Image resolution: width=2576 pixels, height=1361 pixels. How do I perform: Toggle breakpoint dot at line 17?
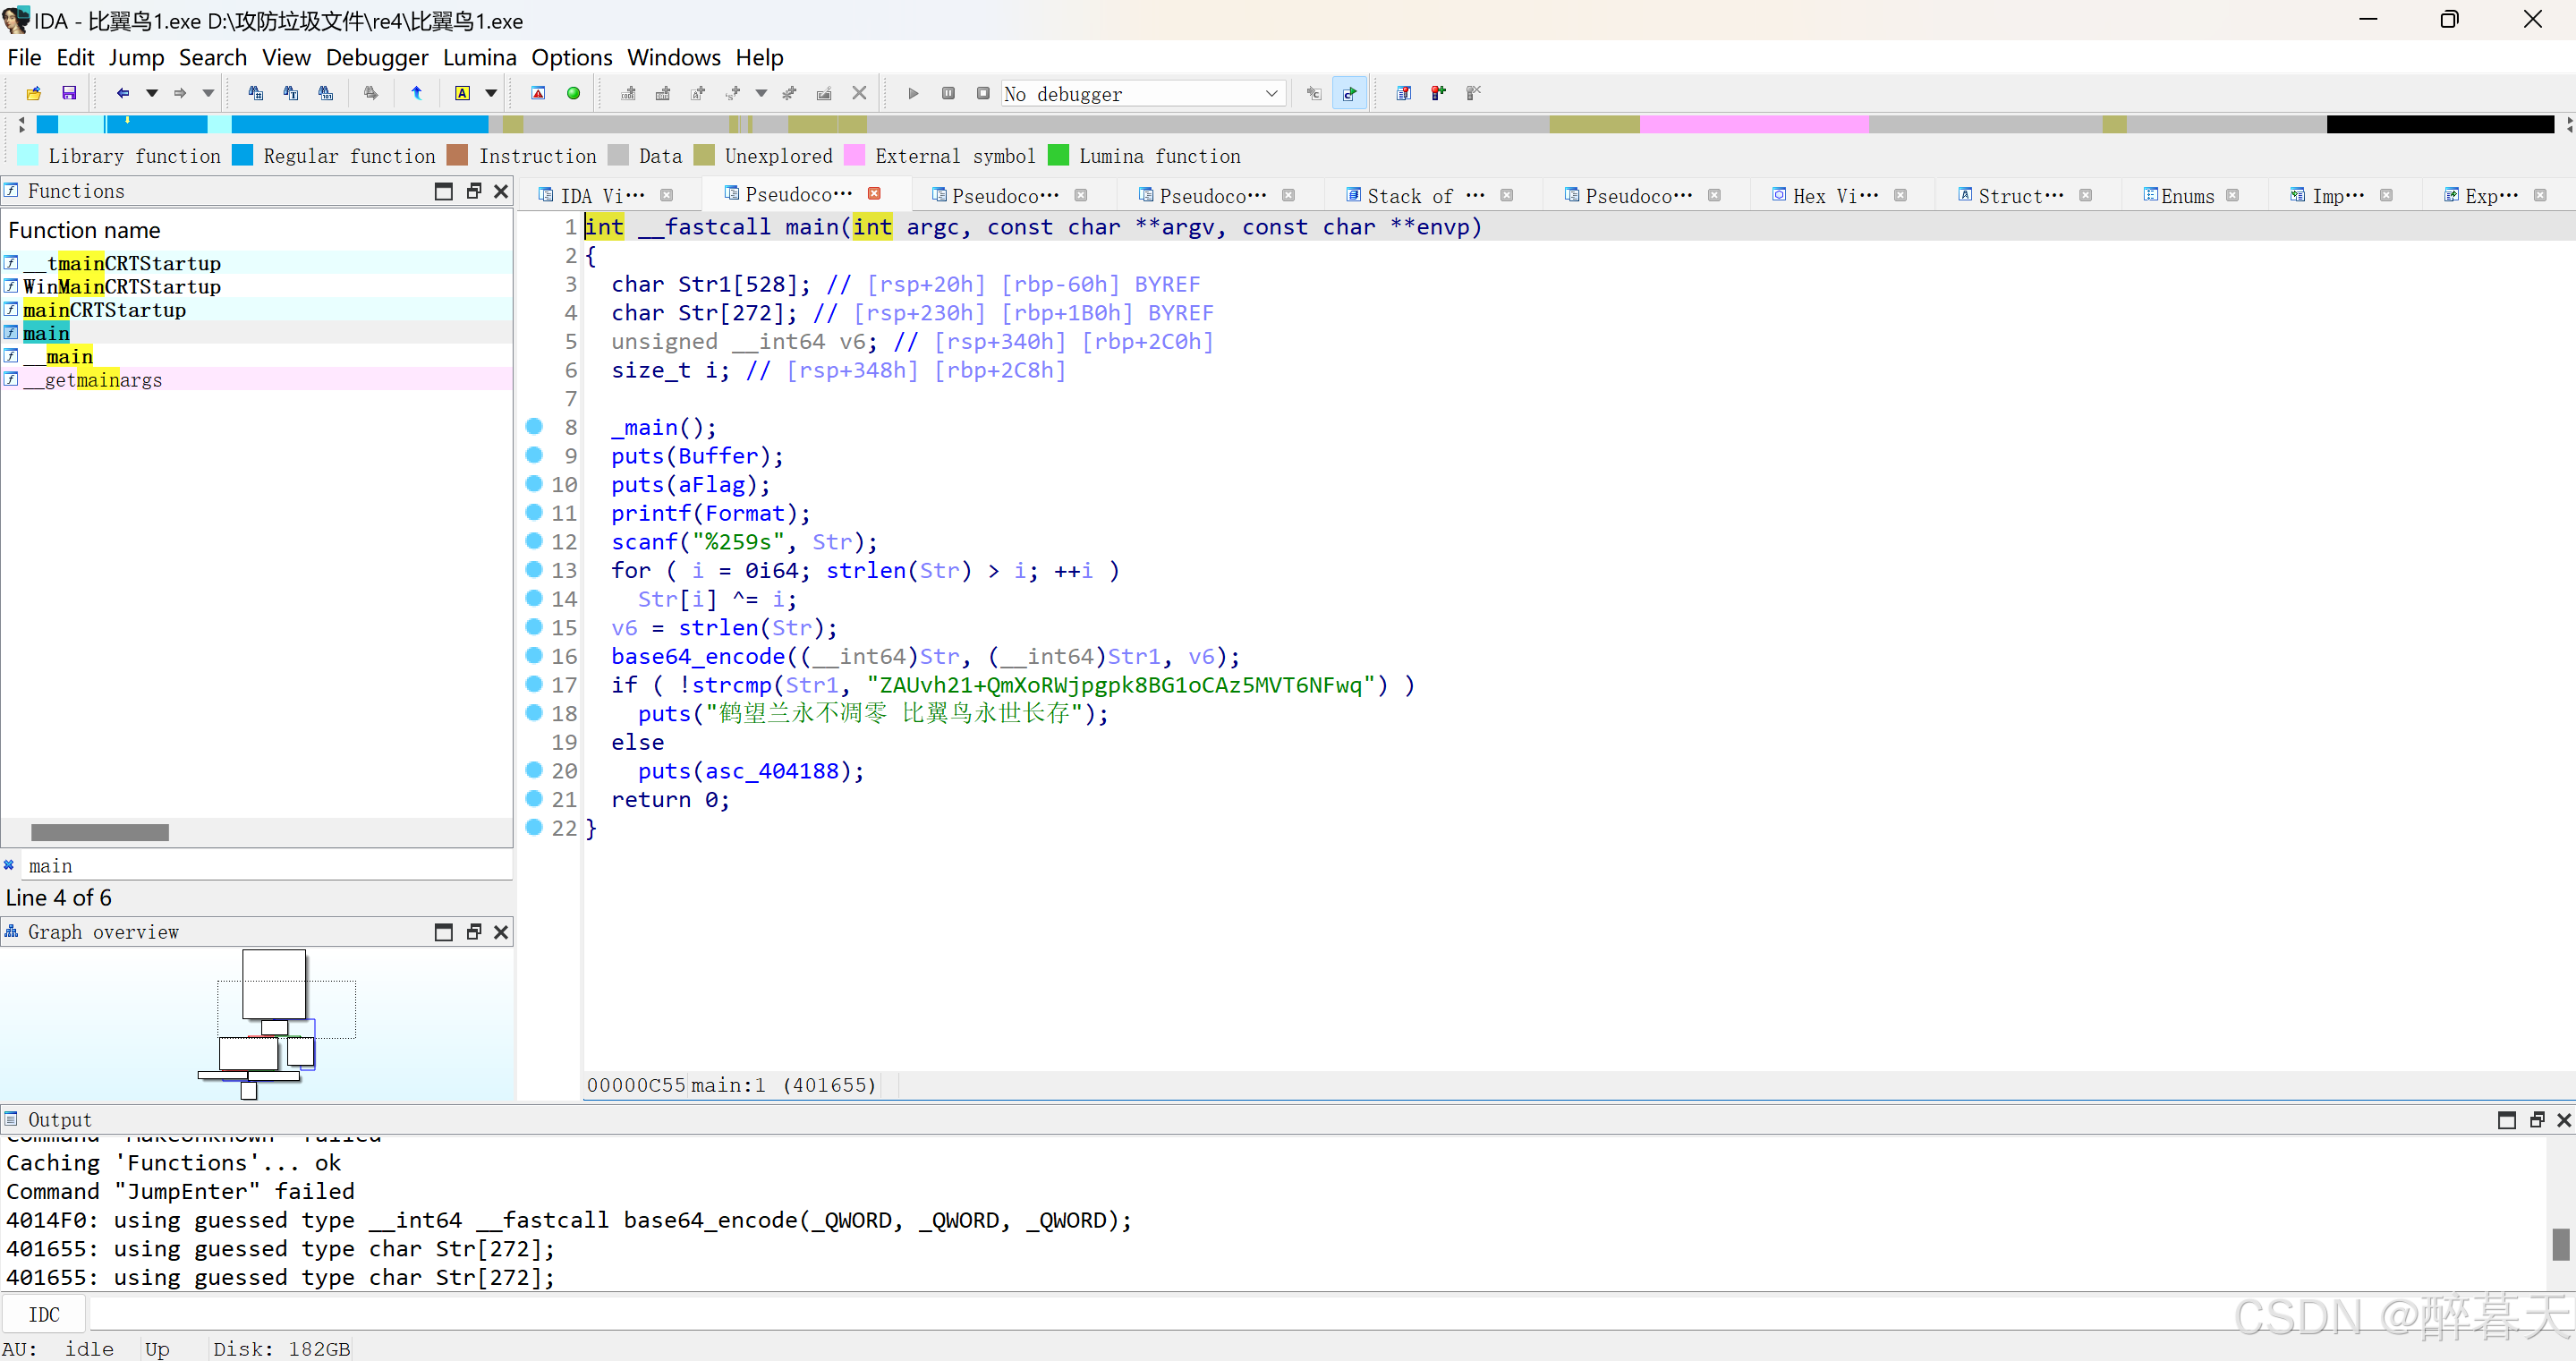[x=534, y=684]
